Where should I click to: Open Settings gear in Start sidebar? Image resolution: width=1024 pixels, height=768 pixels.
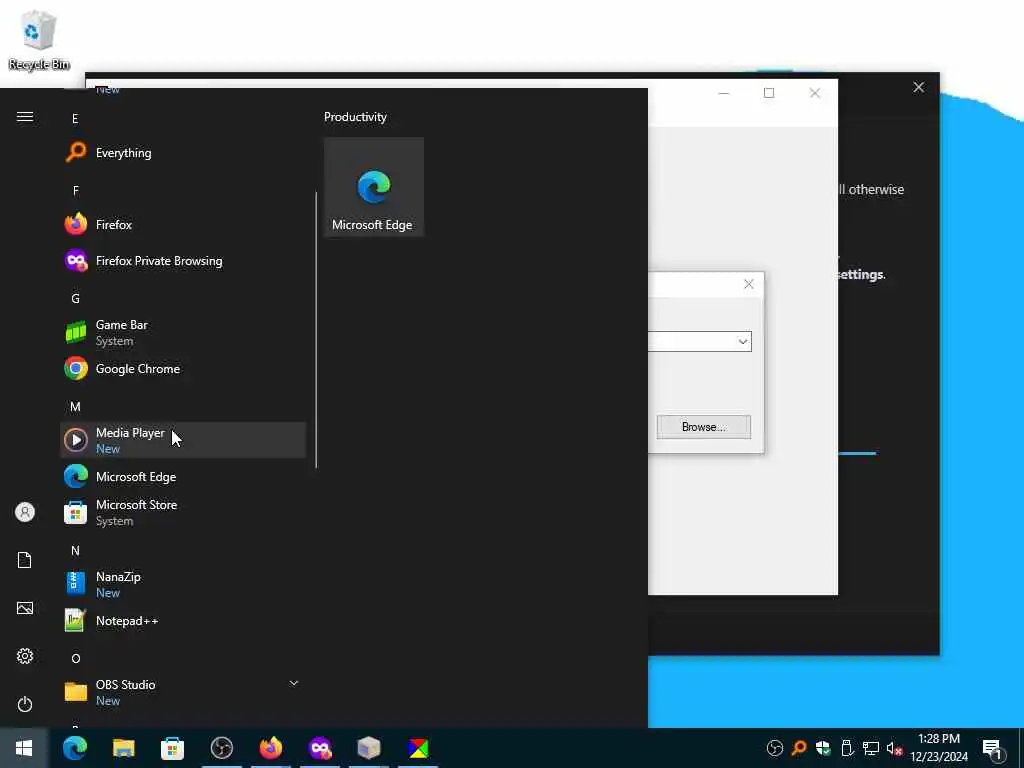(25, 656)
